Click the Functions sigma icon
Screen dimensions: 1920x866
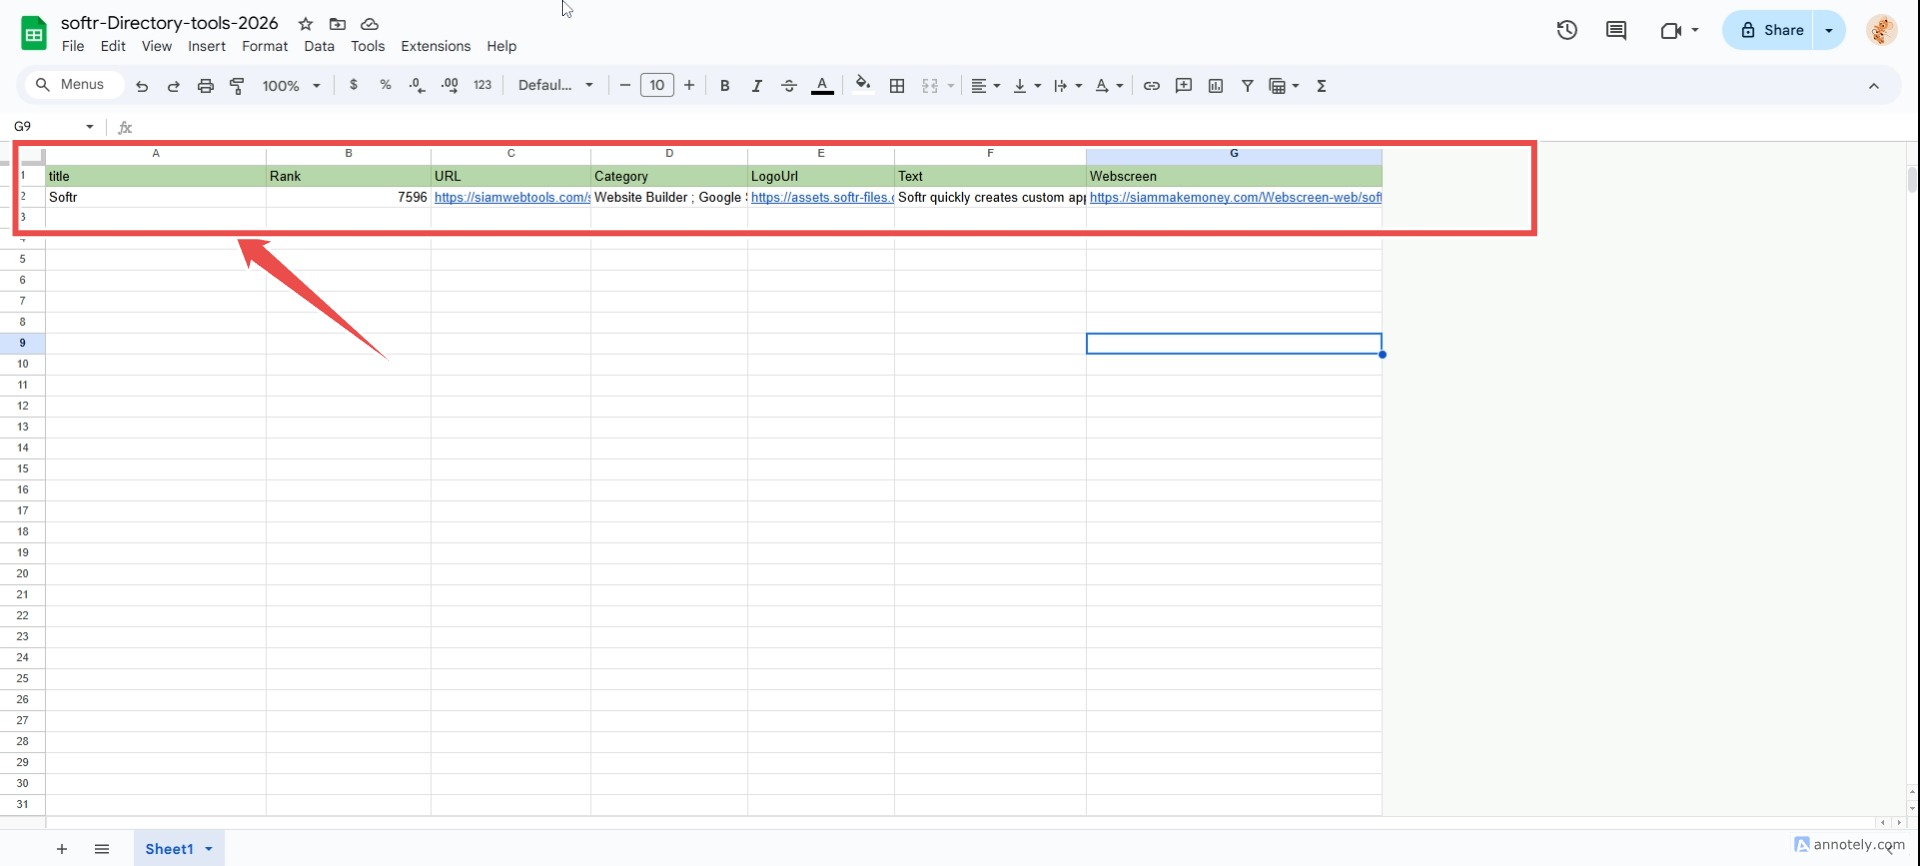pyautogui.click(x=1321, y=86)
